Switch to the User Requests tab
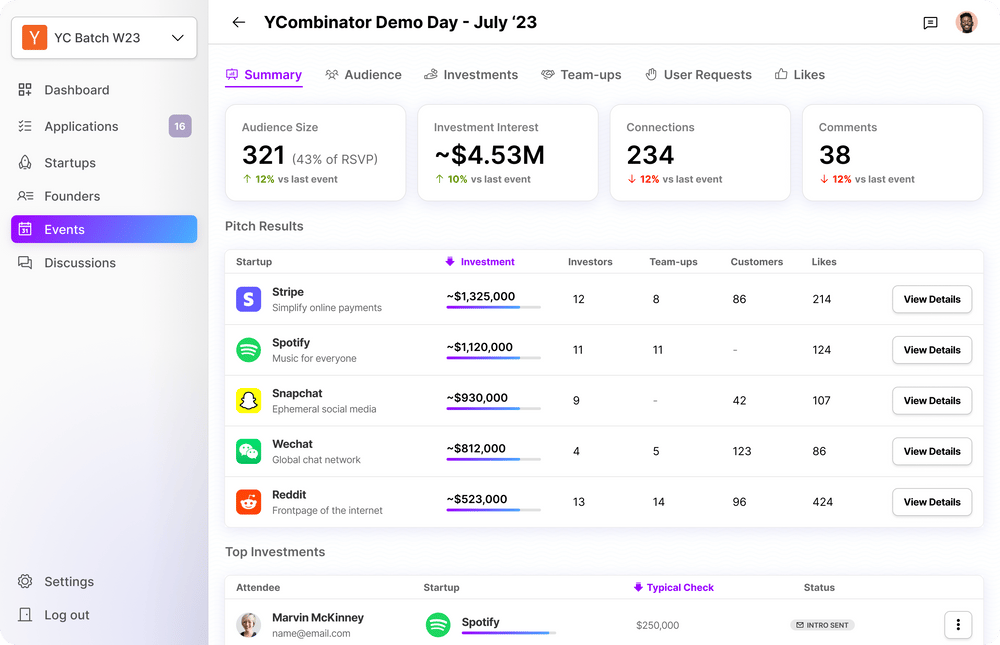This screenshot has height=645, width=1000. pos(698,75)
